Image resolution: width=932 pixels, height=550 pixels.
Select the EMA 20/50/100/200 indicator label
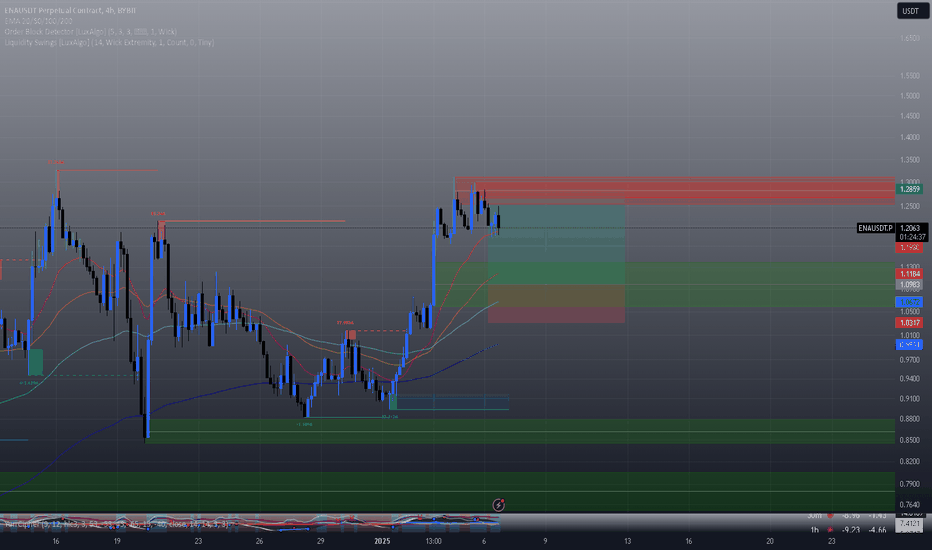point(39,21)
